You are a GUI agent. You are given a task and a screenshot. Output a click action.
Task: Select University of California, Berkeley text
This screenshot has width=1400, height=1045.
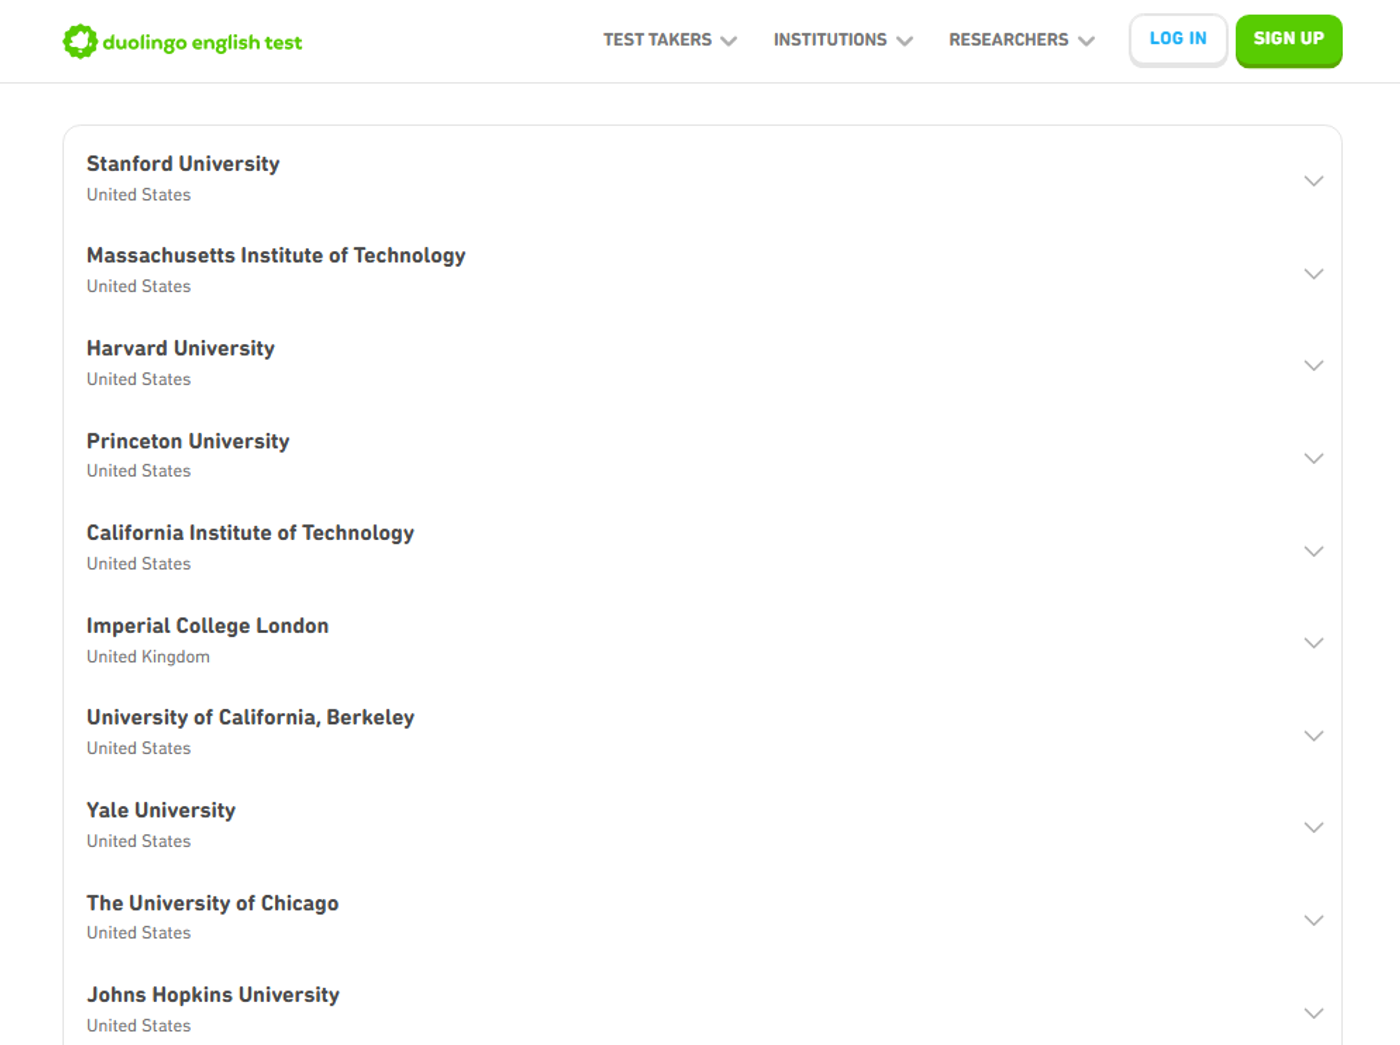click(x=250, y=718)
